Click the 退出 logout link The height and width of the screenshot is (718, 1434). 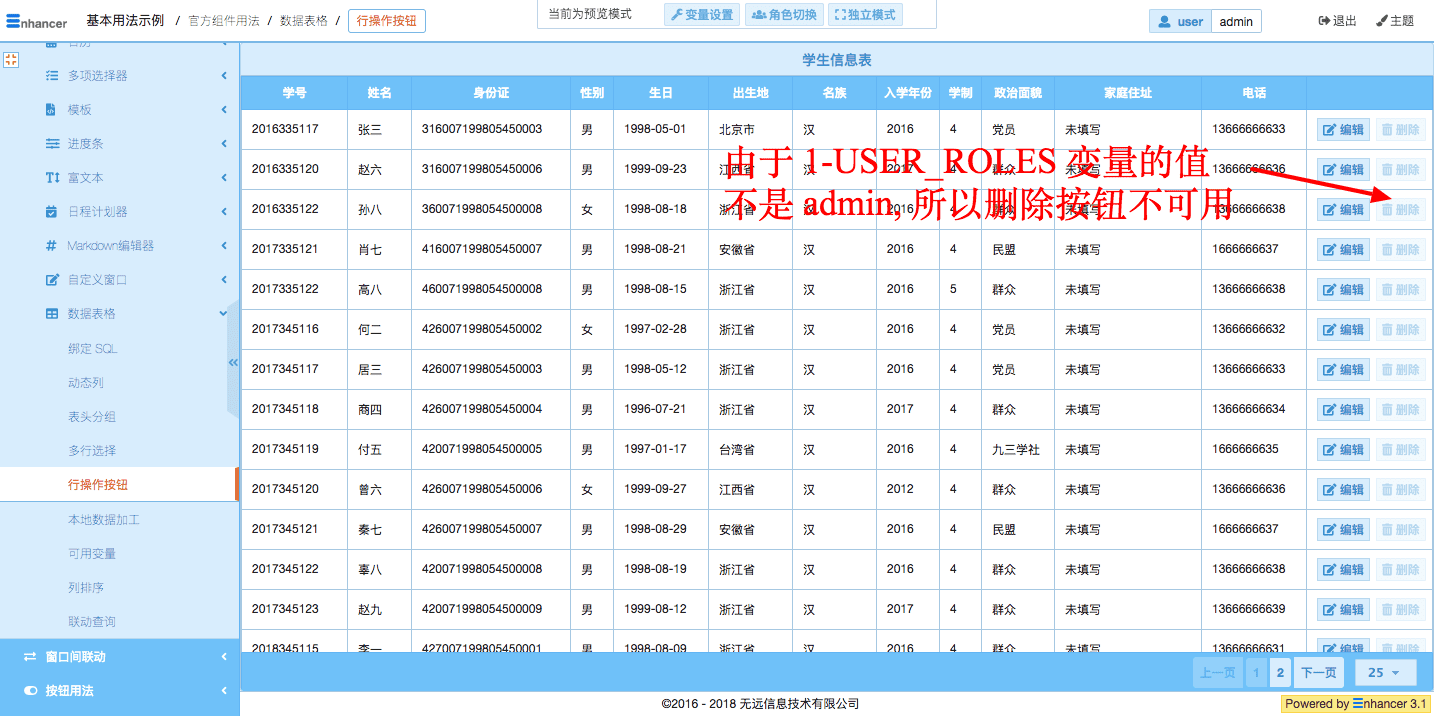[1337, 21]
